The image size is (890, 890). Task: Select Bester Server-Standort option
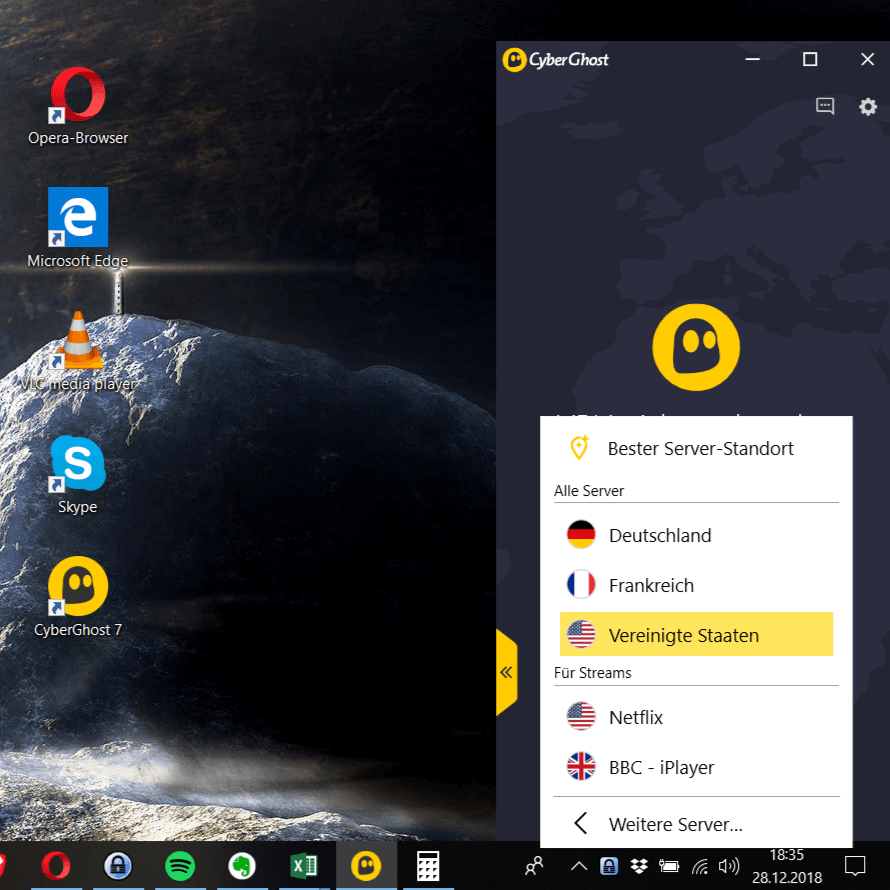tap(696, 448)
